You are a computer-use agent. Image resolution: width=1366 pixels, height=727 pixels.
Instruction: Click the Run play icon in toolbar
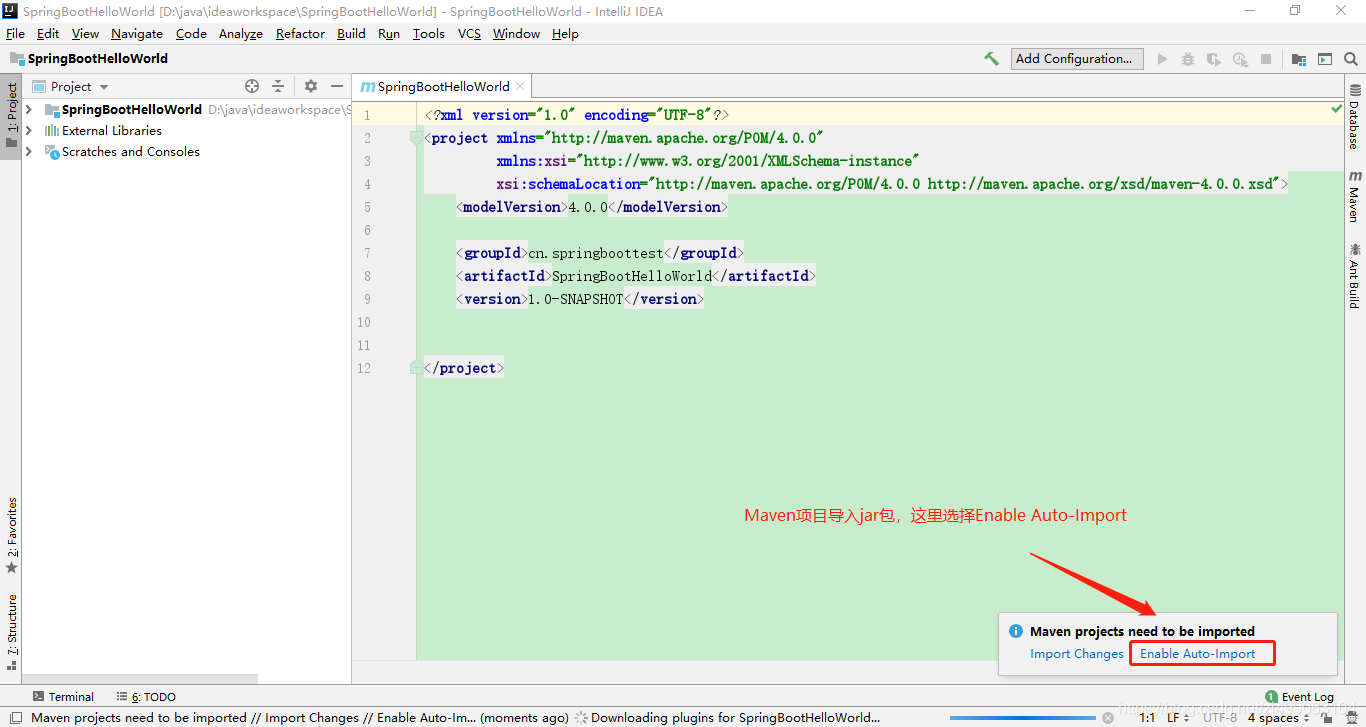pos(1162,59)
